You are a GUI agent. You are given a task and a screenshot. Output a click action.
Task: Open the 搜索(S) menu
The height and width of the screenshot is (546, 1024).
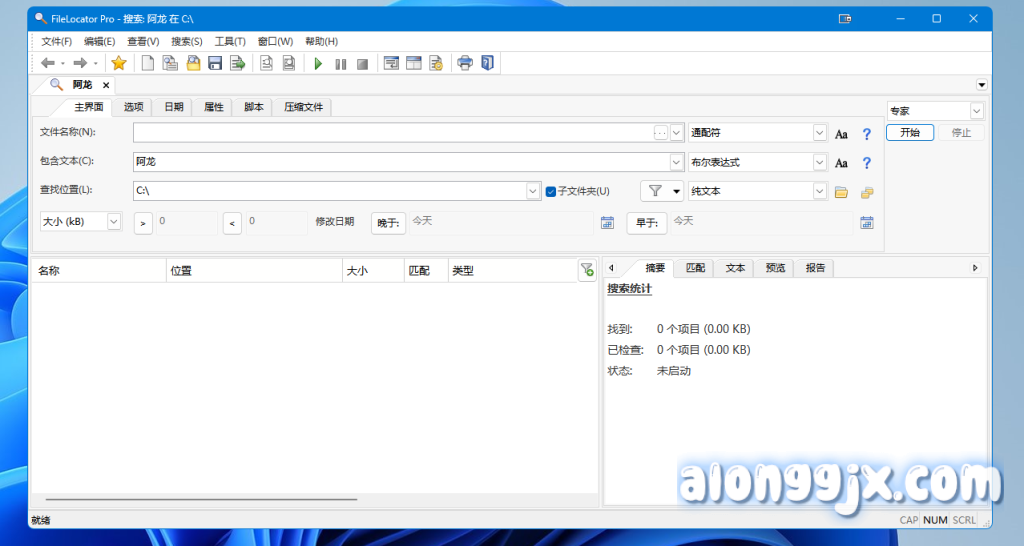[x=186, y=41]
